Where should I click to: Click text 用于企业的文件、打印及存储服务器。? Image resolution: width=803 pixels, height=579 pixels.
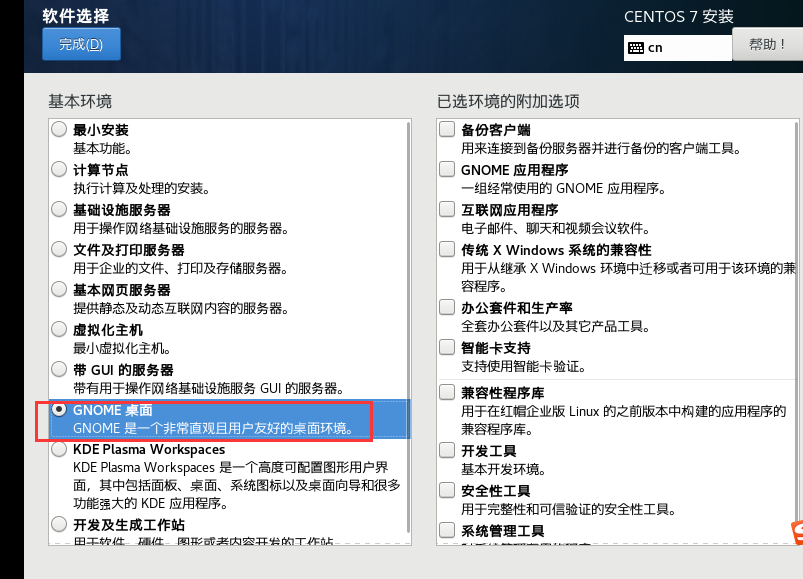point(181,268)
